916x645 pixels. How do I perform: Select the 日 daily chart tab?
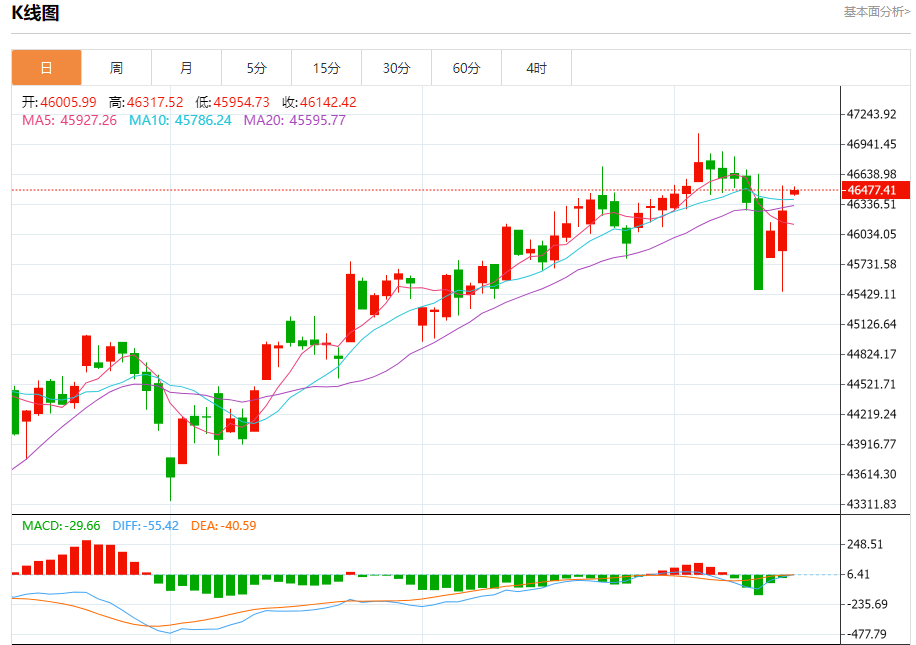(46, 68)
